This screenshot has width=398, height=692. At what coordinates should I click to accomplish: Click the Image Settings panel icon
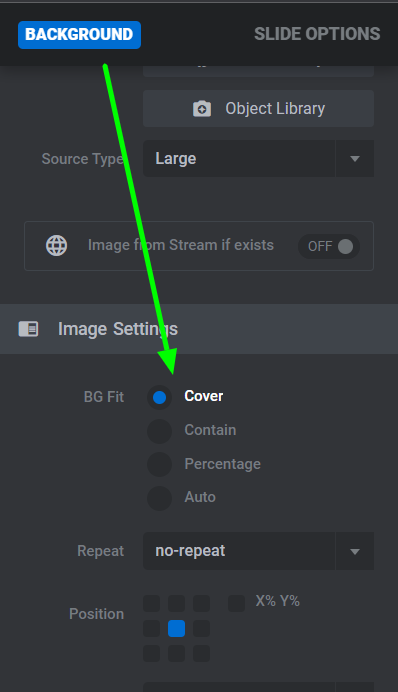click(x=28, y=329)
